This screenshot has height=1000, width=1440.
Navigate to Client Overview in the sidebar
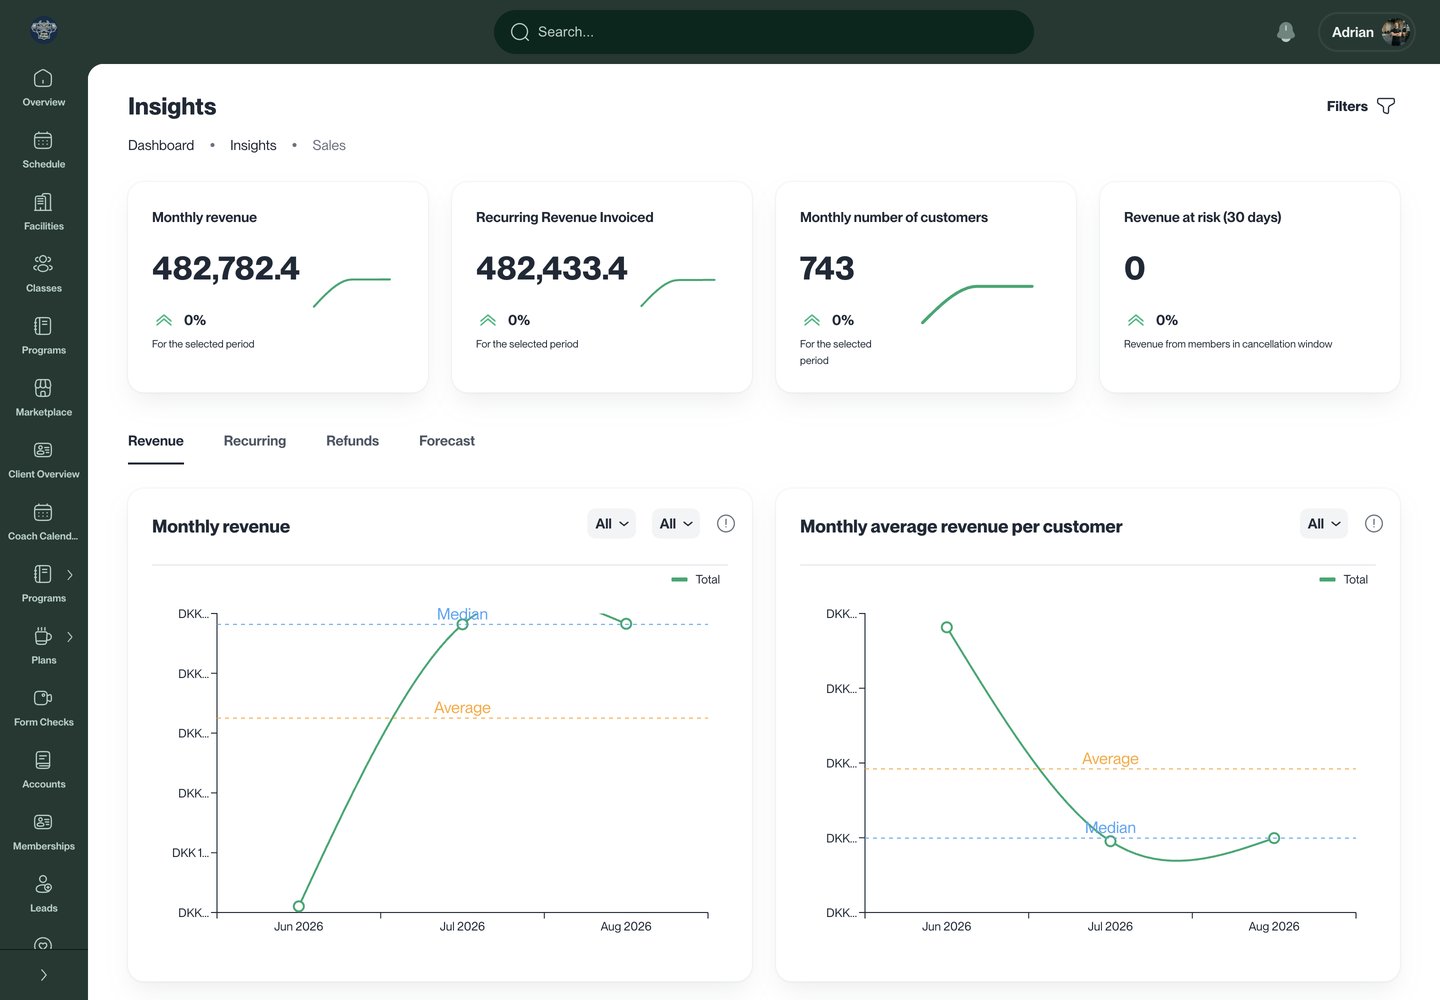[43, 460]
